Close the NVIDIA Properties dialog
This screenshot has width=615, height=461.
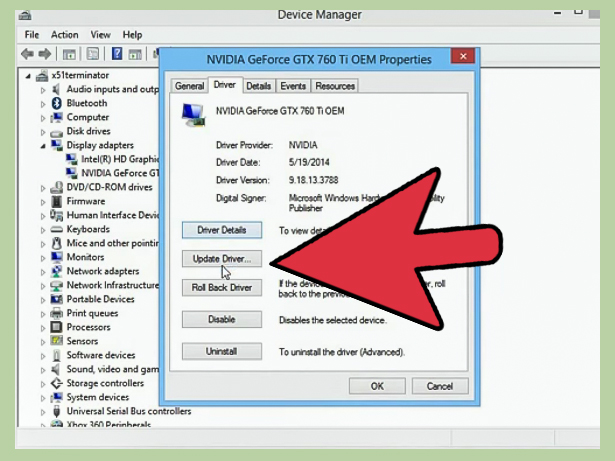click(x=463, y=56)
